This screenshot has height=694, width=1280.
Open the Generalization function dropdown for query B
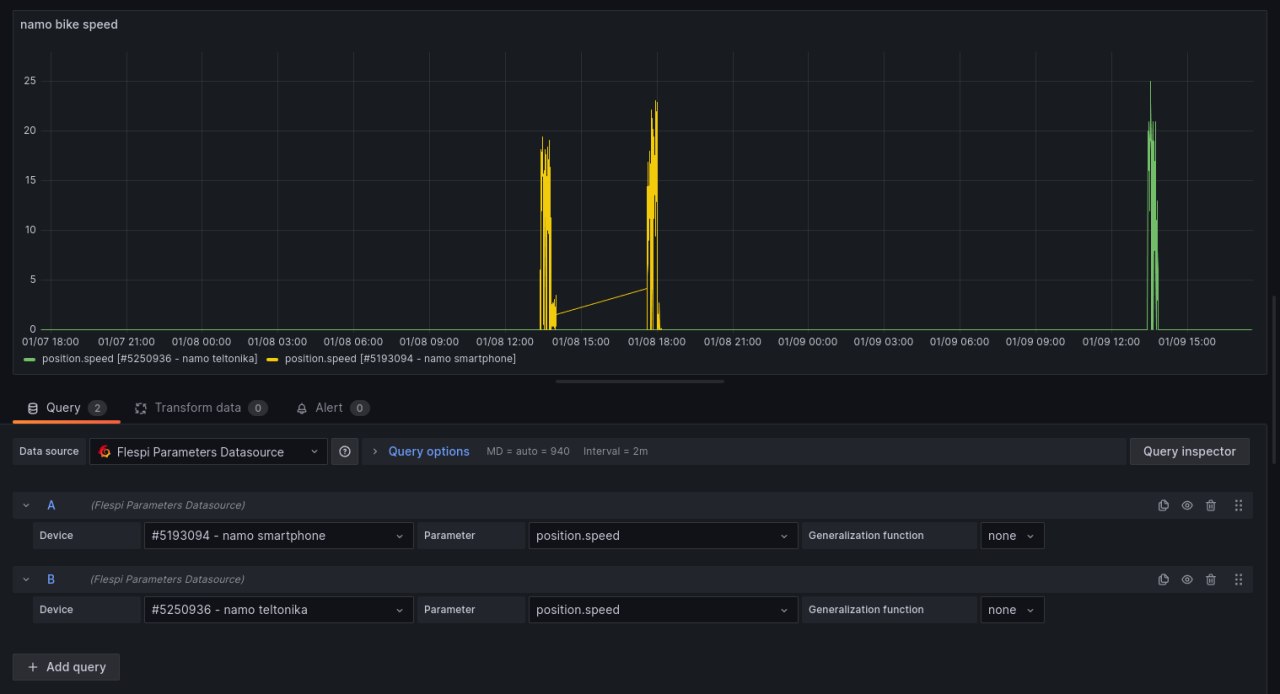(x=1012, y=609)
